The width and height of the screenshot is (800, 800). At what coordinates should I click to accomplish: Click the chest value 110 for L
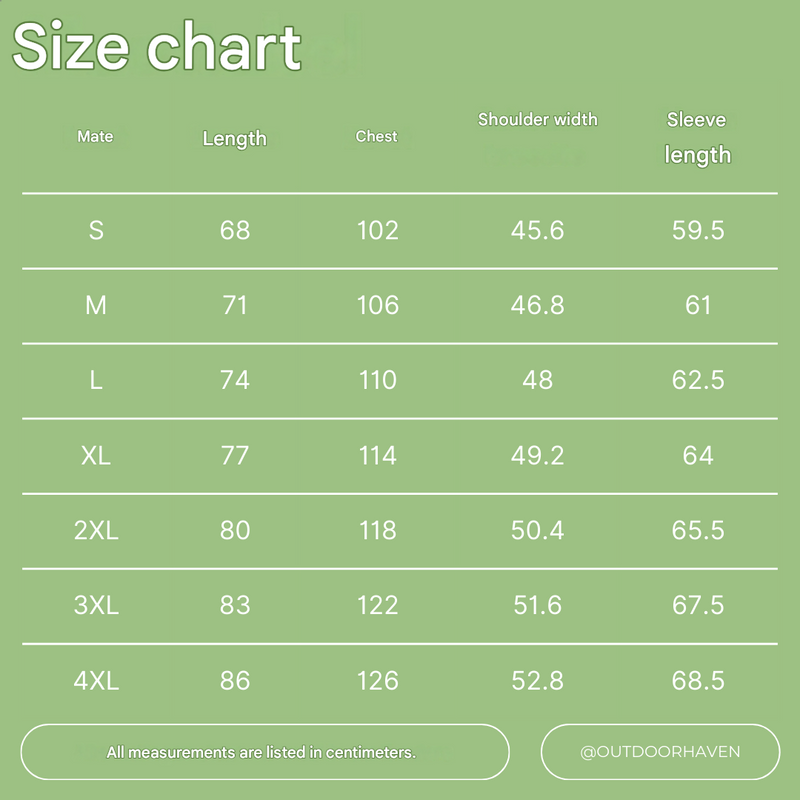pos(378,380)
